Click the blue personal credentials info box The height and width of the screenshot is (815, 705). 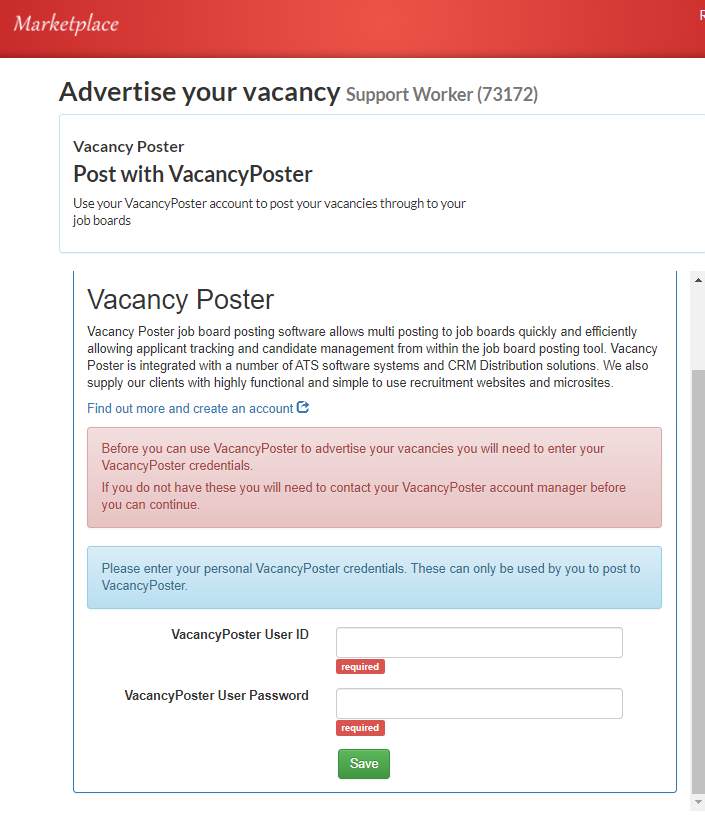coord(374,577)
